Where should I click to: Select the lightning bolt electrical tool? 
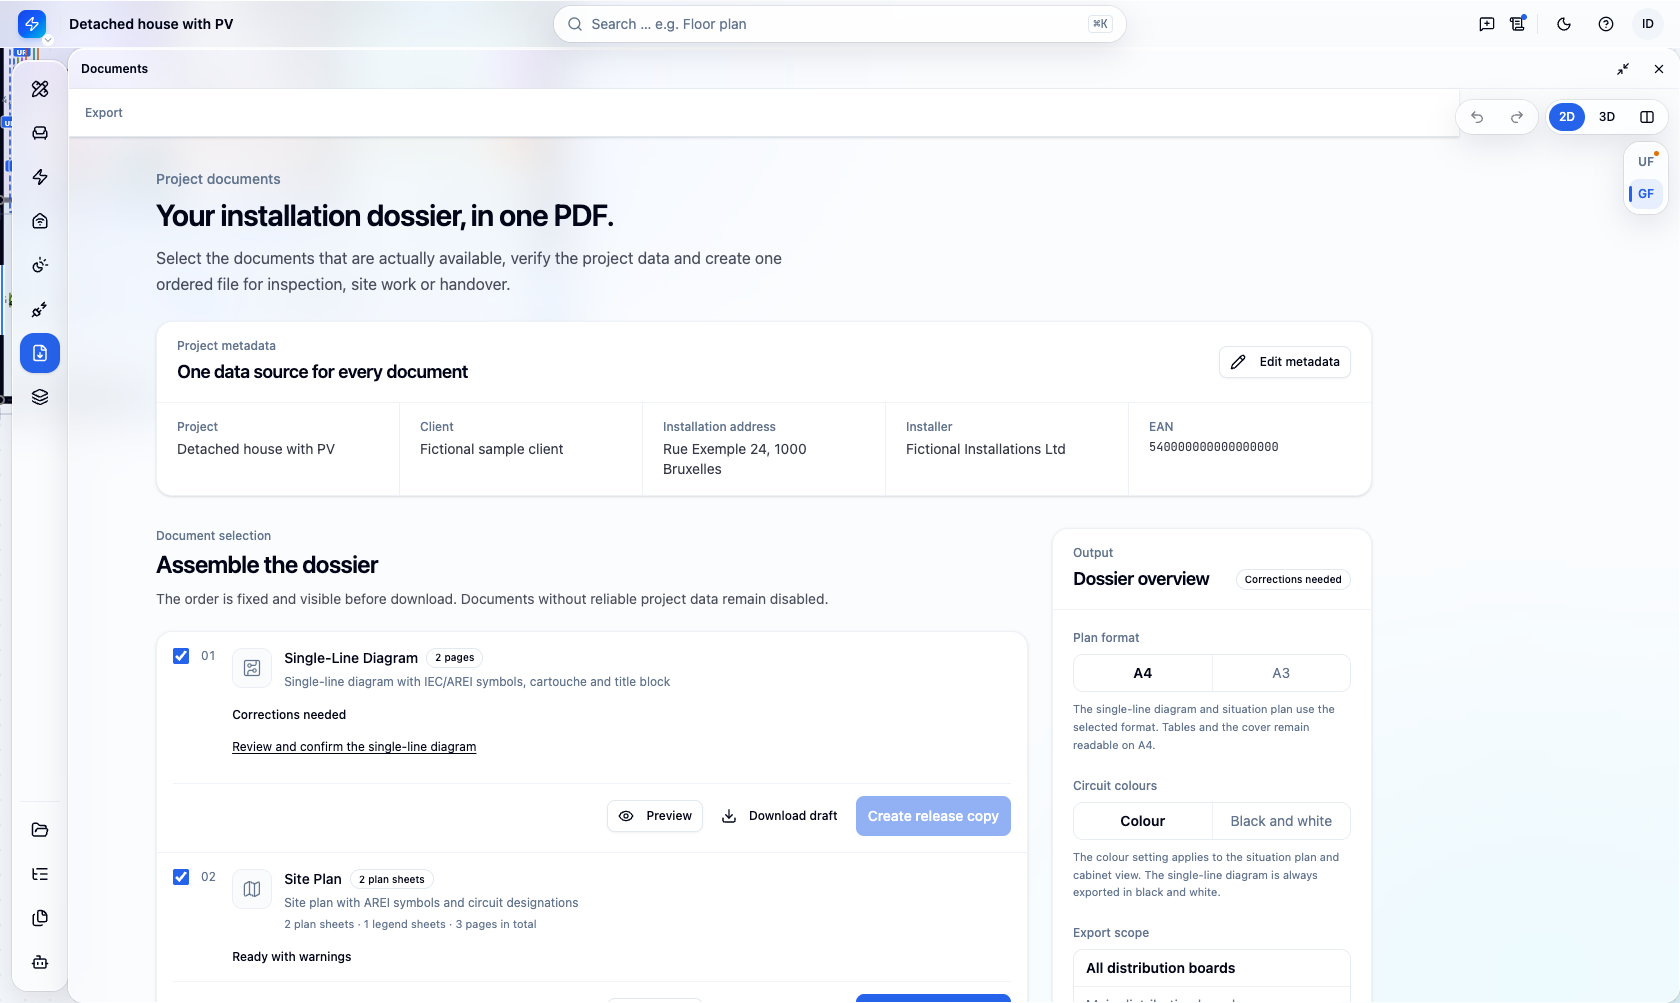40,177
